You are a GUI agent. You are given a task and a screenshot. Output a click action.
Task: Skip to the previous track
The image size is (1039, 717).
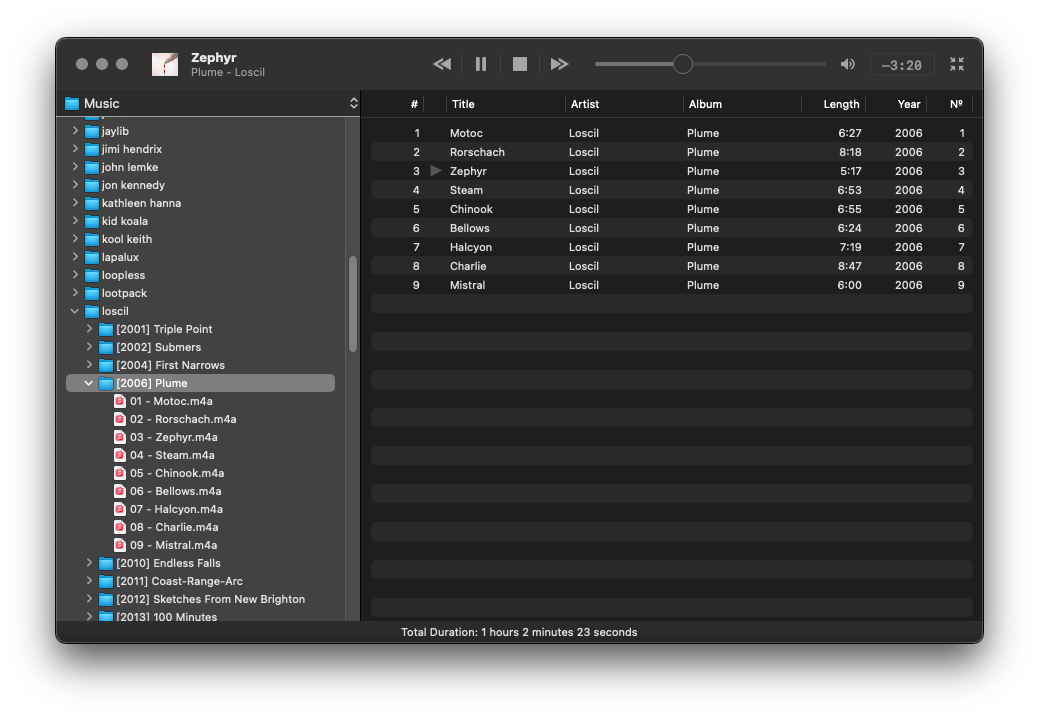[x=442, y=64]
